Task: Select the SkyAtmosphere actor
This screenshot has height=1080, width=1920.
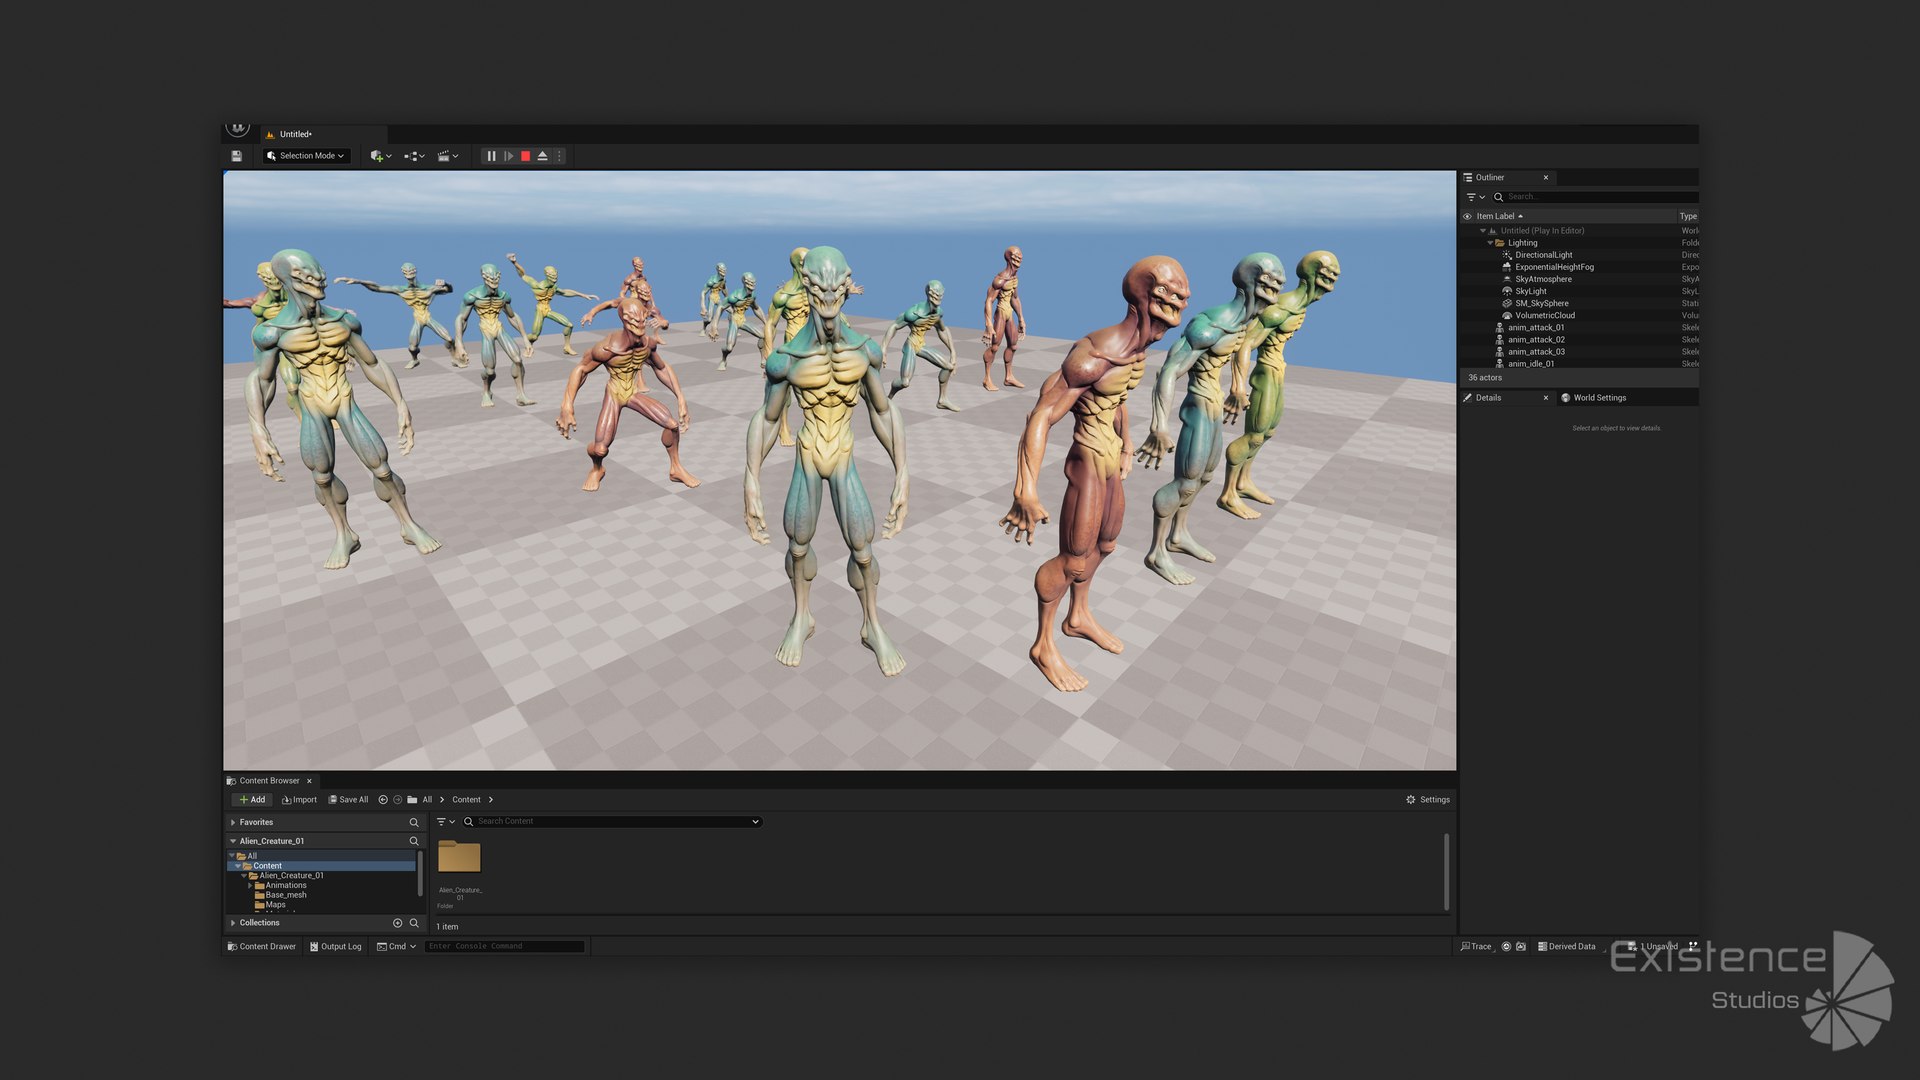Action: (x=1543, y=279)
